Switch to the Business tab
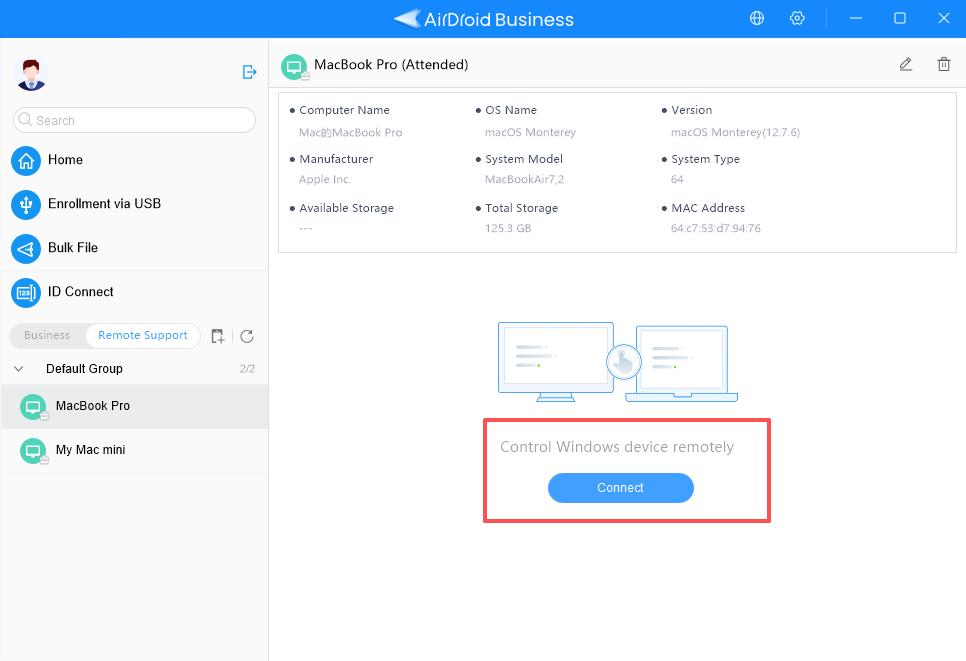 [x=47, y=335]
